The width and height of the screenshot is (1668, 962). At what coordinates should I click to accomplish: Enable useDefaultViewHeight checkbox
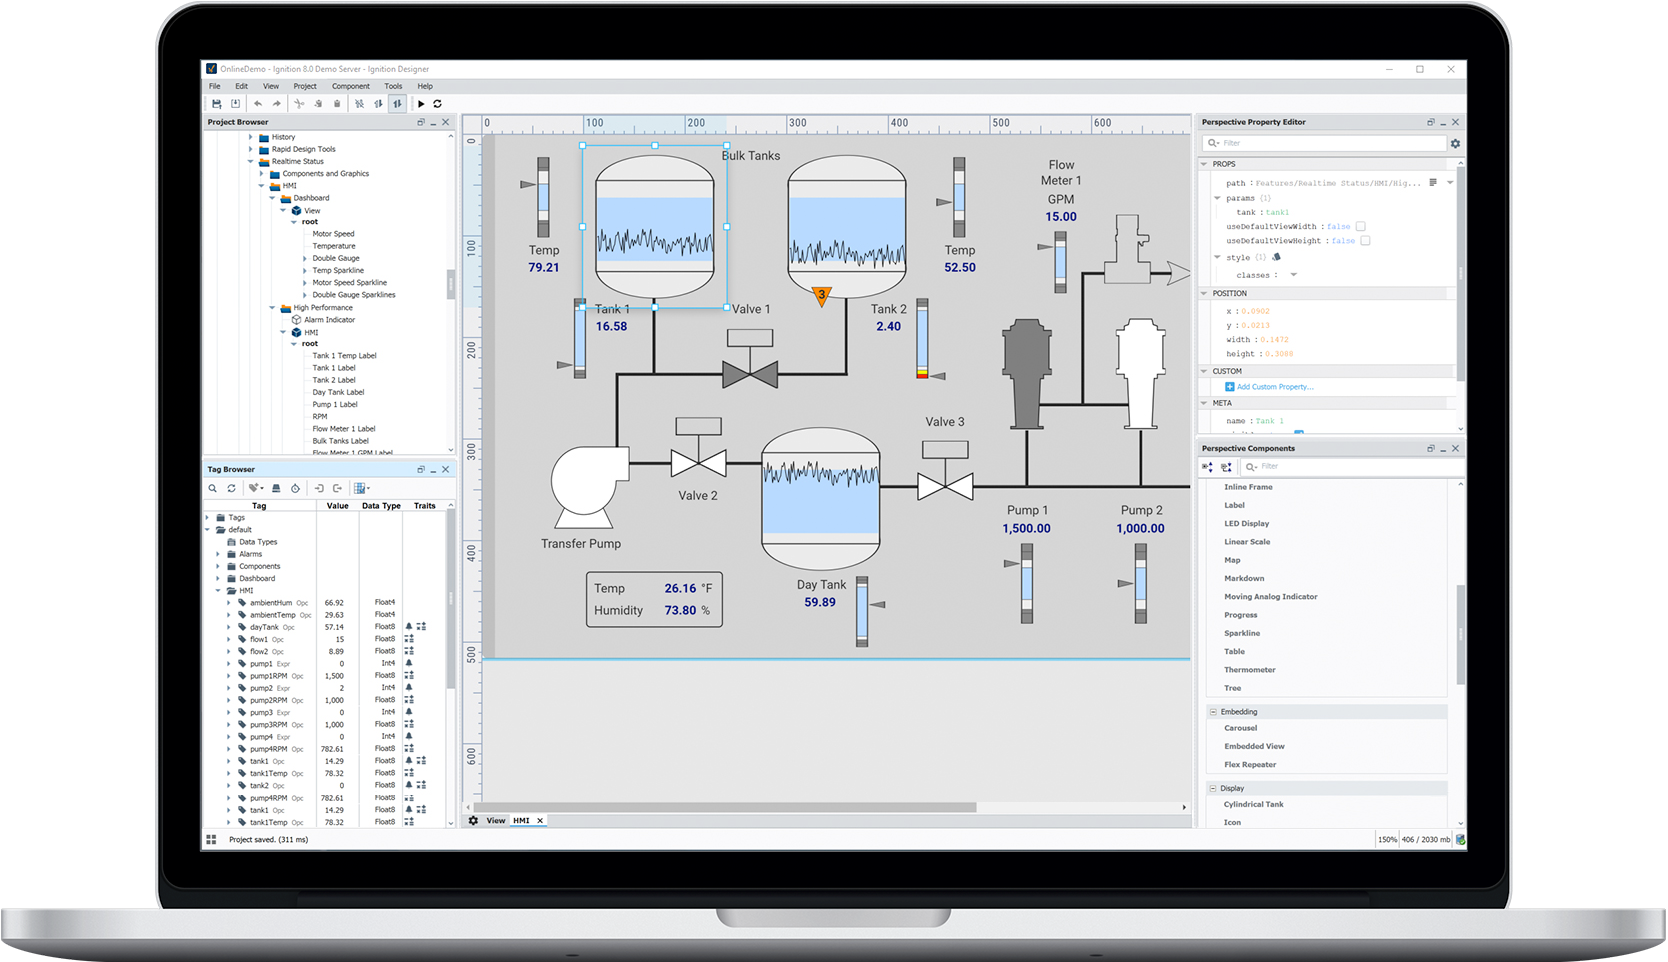pos(1363,240)
